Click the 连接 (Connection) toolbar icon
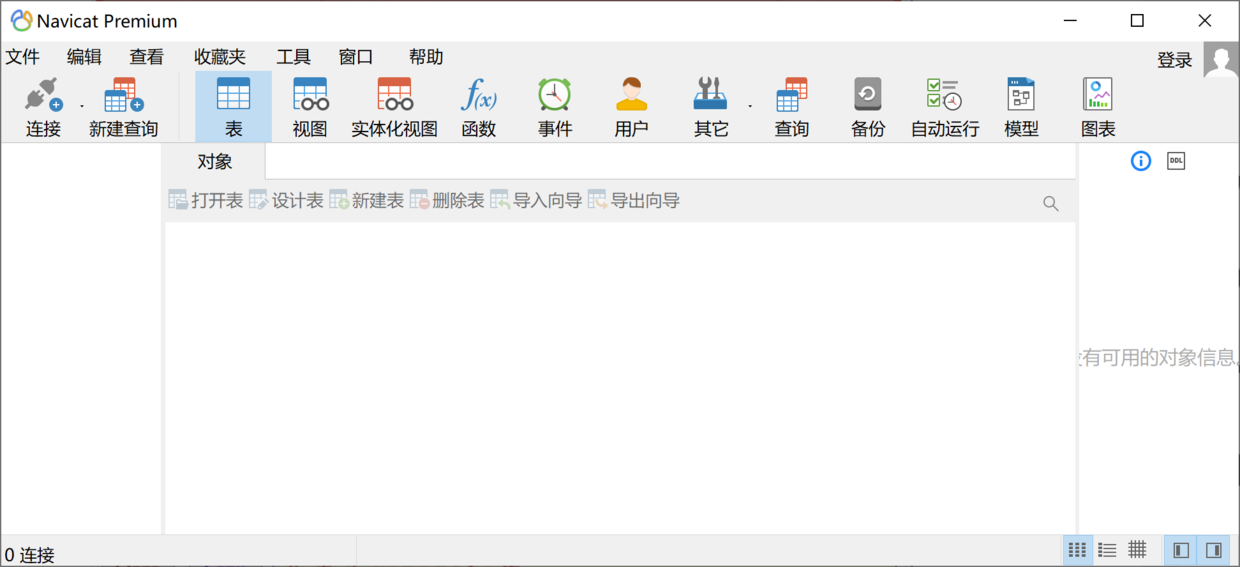This screenshot has height=567, width=1240. [43, 106]
